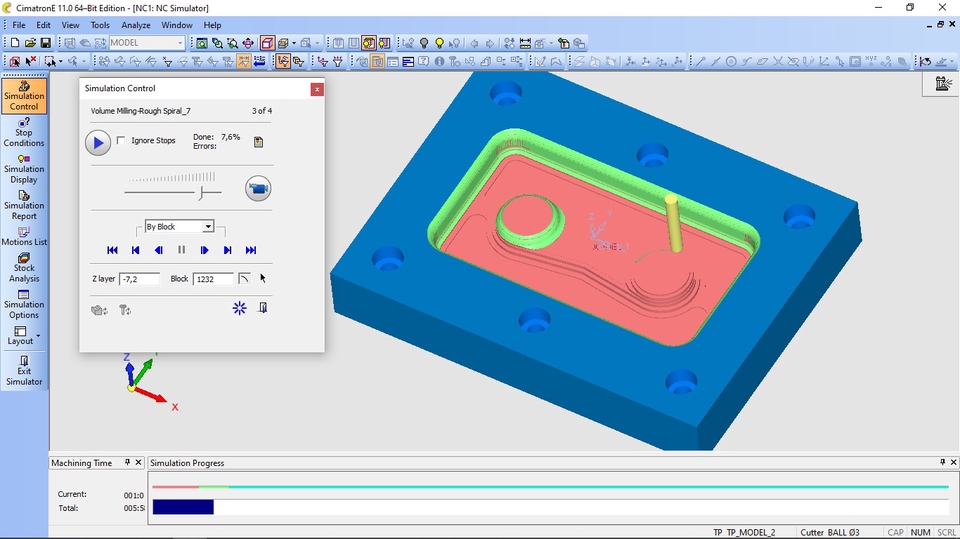960x539 pixels.
Task: Click the top-right viewport tool icon
Action: click(x=943, y=84)
